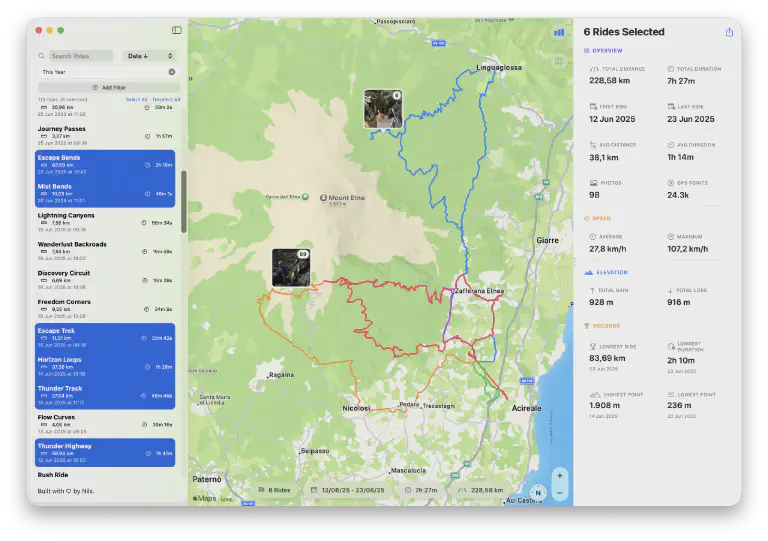The image size is (768, 541).
Task: Reset map orientation with compass icon
Action: click(537, 491)
